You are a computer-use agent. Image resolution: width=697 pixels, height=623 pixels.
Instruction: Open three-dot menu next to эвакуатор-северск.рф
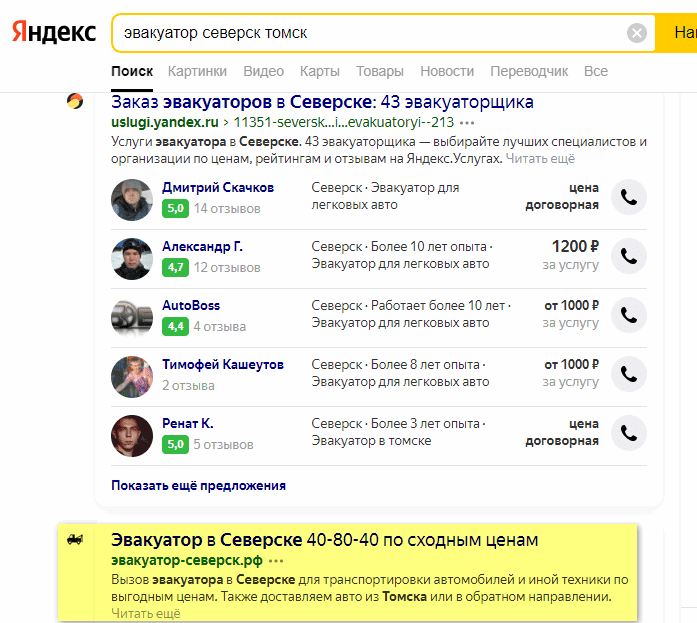(x=276, y=561)
